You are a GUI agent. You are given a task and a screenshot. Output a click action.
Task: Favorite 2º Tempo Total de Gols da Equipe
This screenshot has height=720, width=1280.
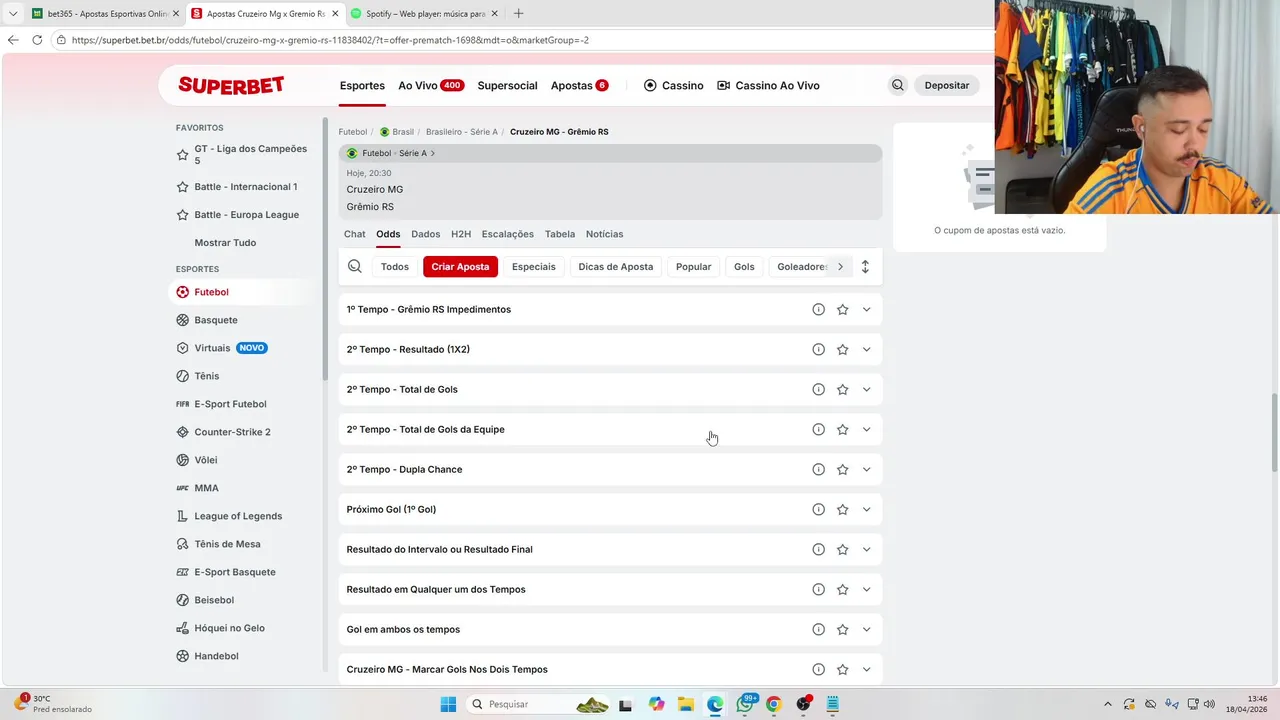[x=842, y=429]
